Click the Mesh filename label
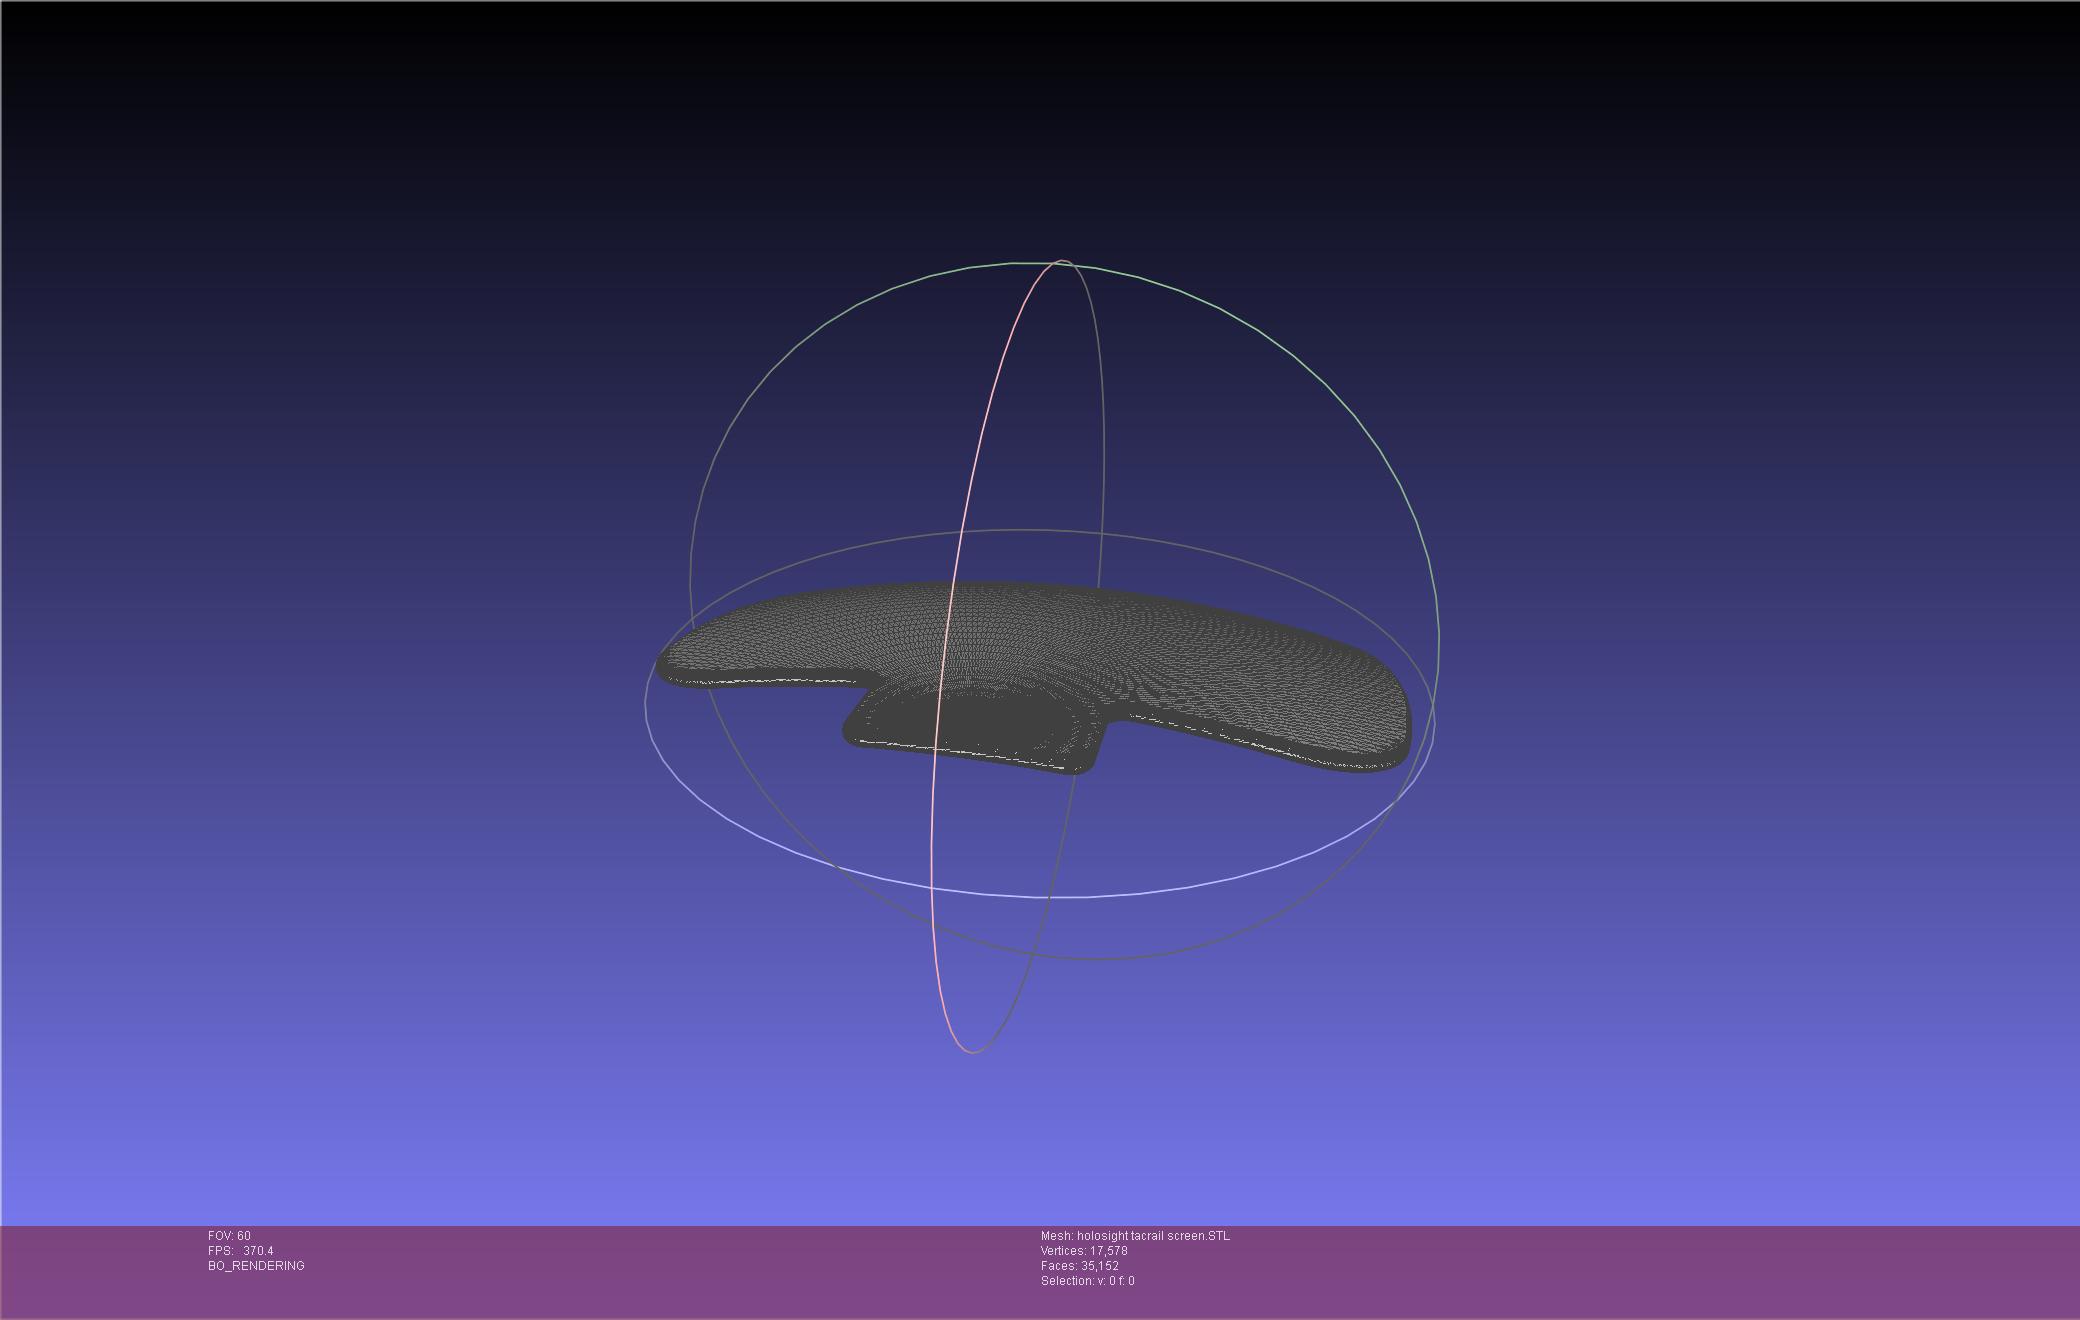Image resolution: width=2080 pixels, height=1320 pixels. pos(1135,1236)
